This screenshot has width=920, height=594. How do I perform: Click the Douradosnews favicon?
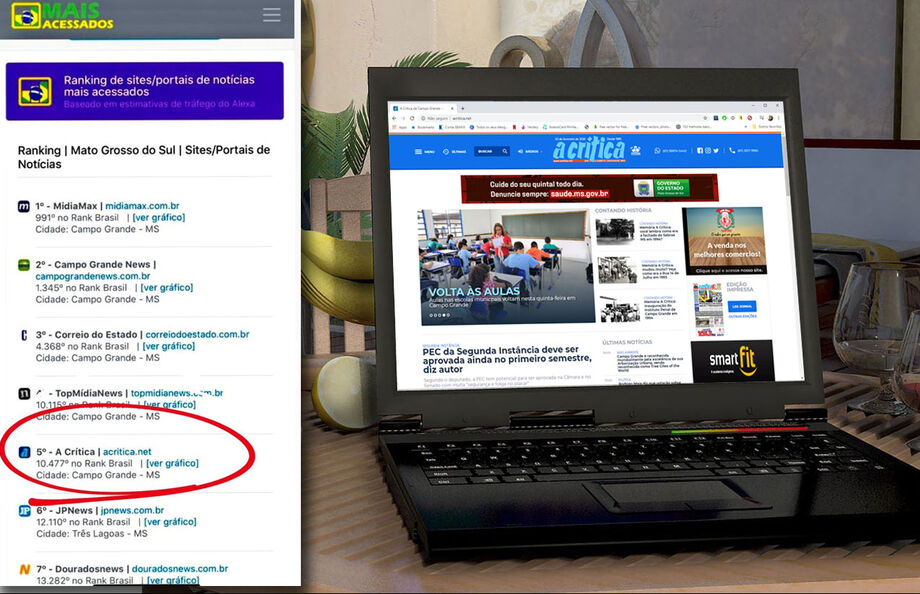coord(24,569)
